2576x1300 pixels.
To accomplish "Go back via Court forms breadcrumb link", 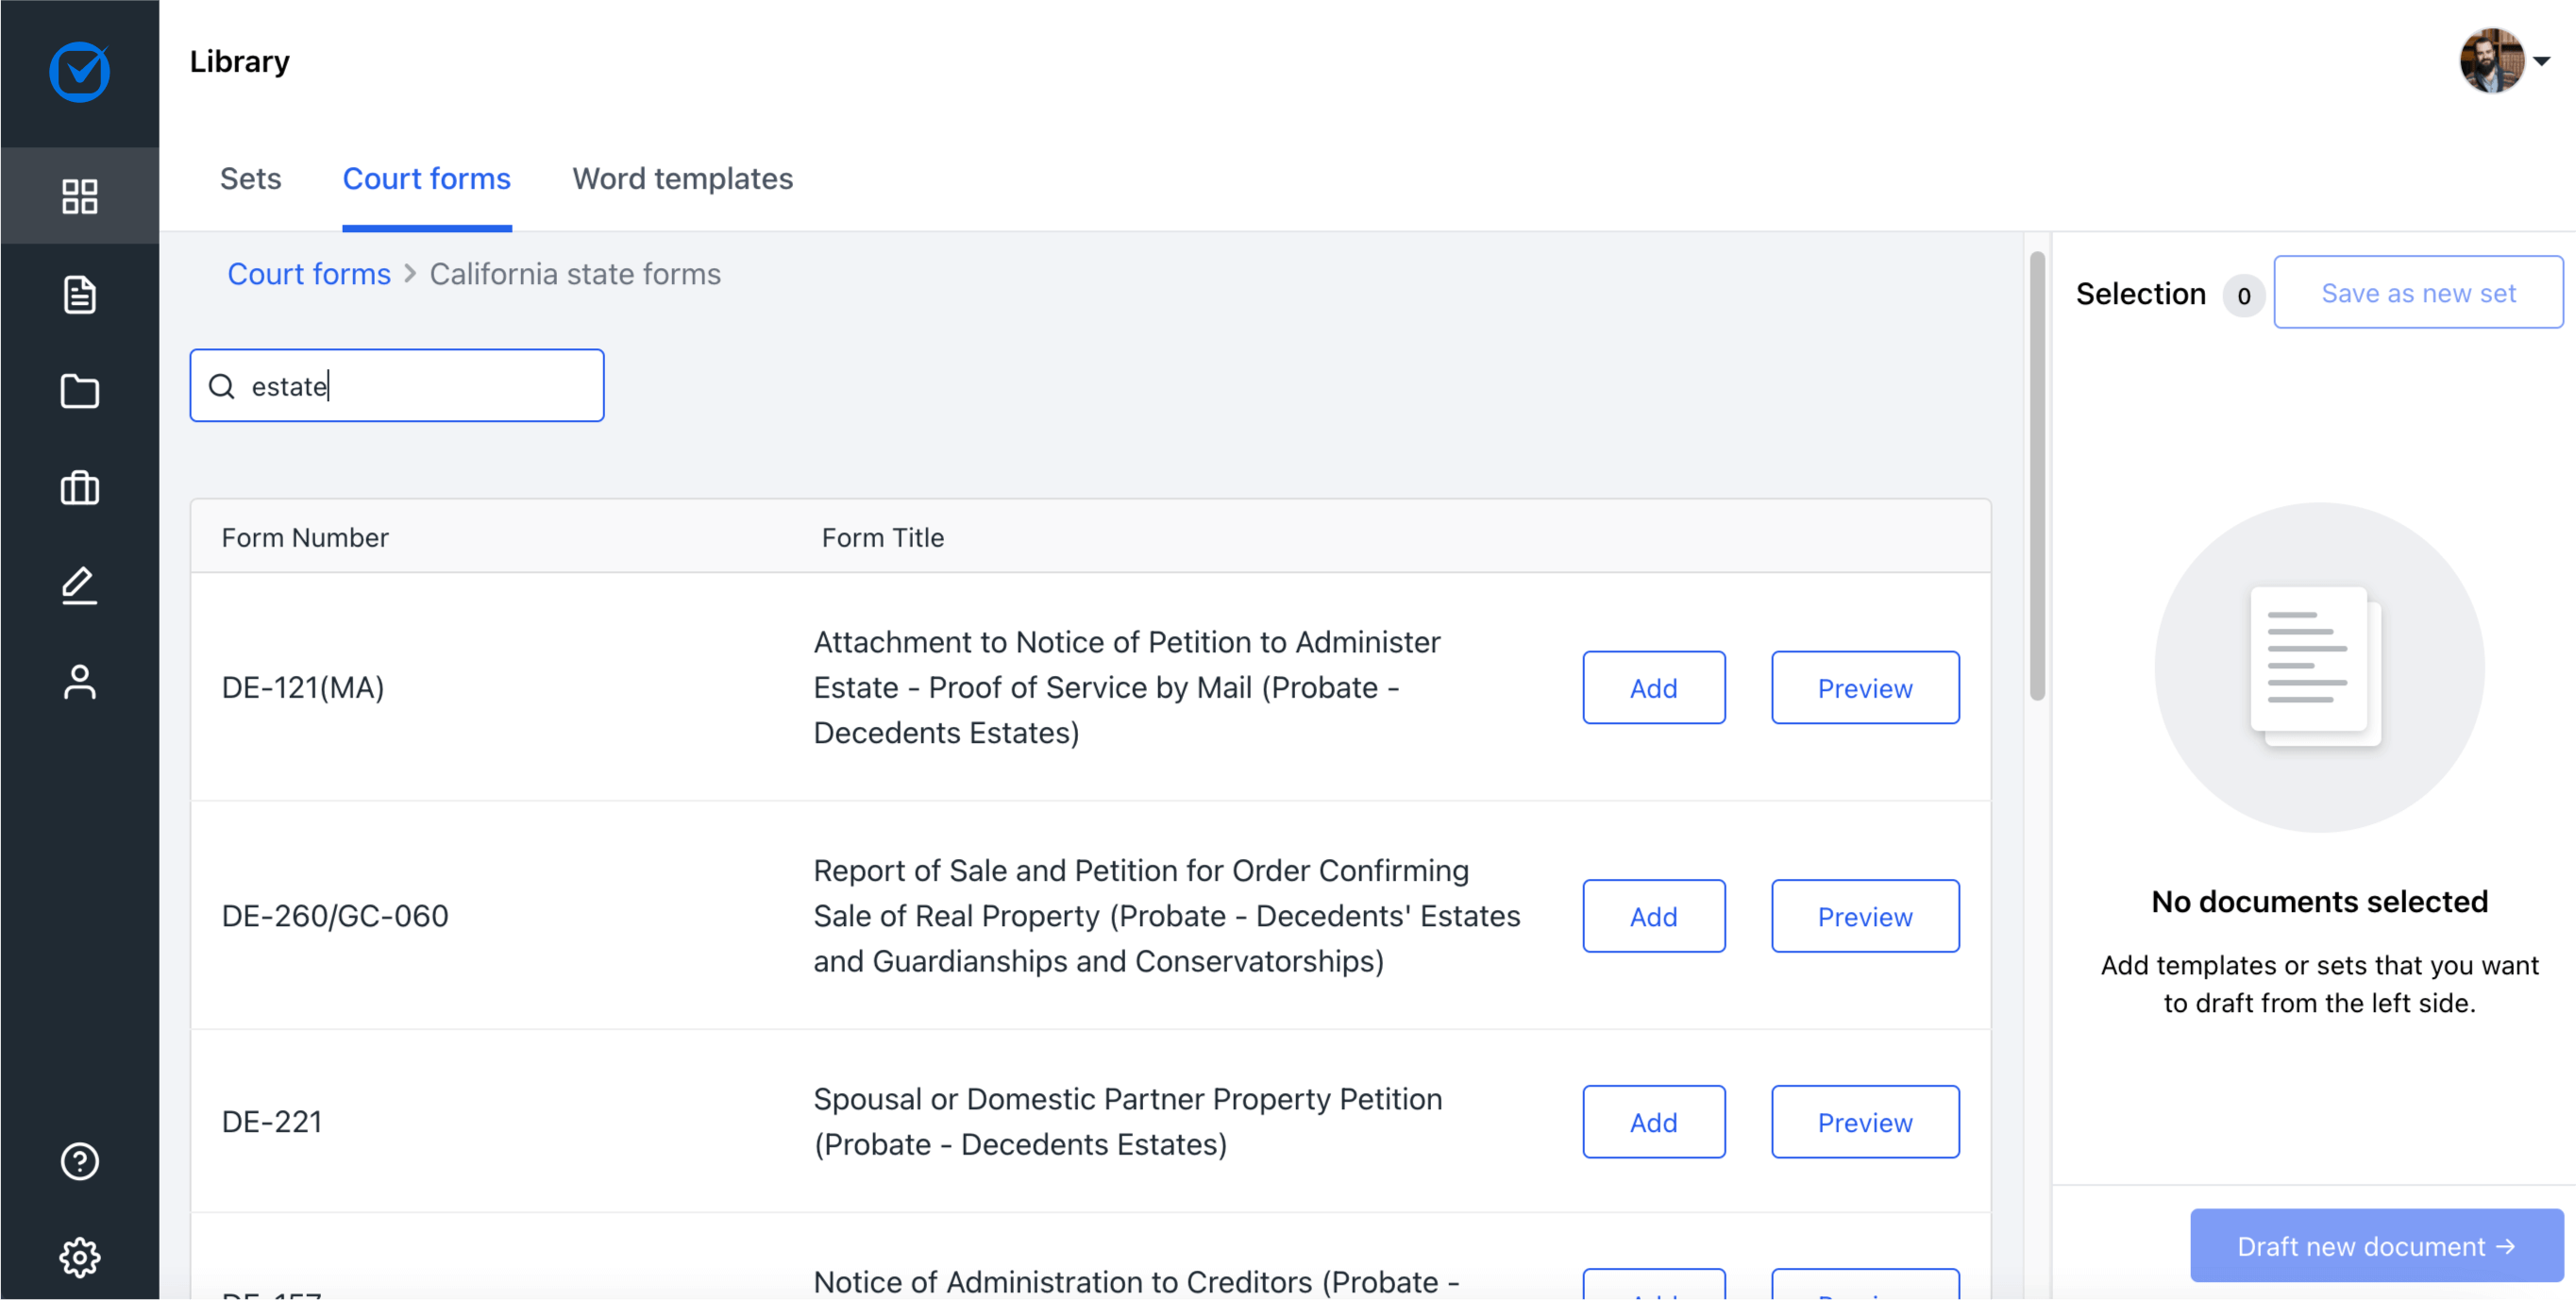I will click(308, 274).
